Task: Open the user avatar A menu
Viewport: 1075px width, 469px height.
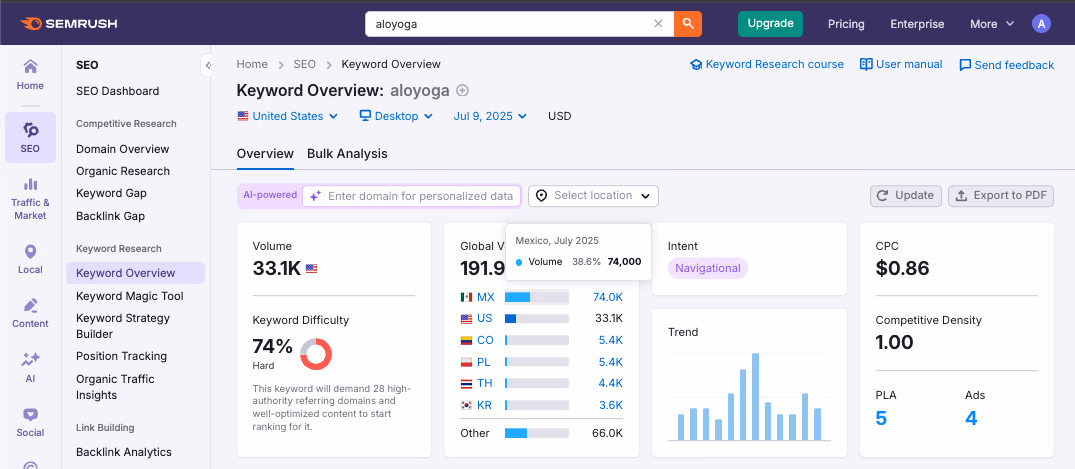Action: (x=1041, y=24)
